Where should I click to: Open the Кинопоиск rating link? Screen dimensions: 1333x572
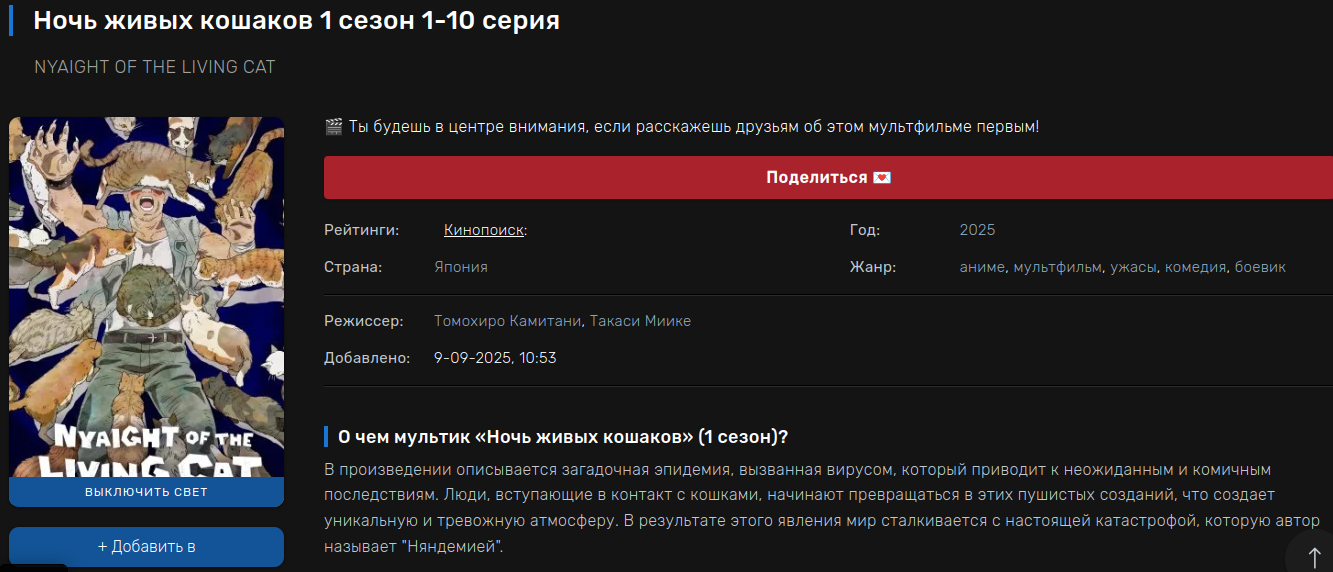click(483, 230)
